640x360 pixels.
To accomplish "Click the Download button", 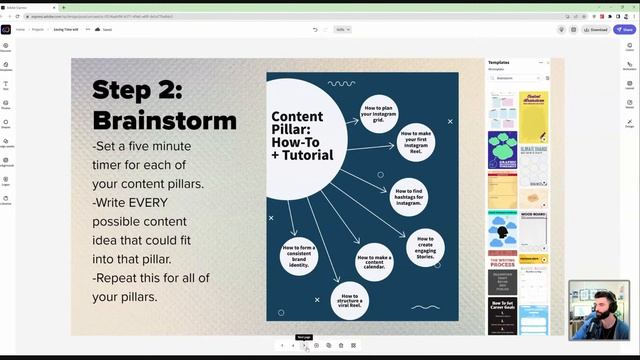I will tap(596, 29).
